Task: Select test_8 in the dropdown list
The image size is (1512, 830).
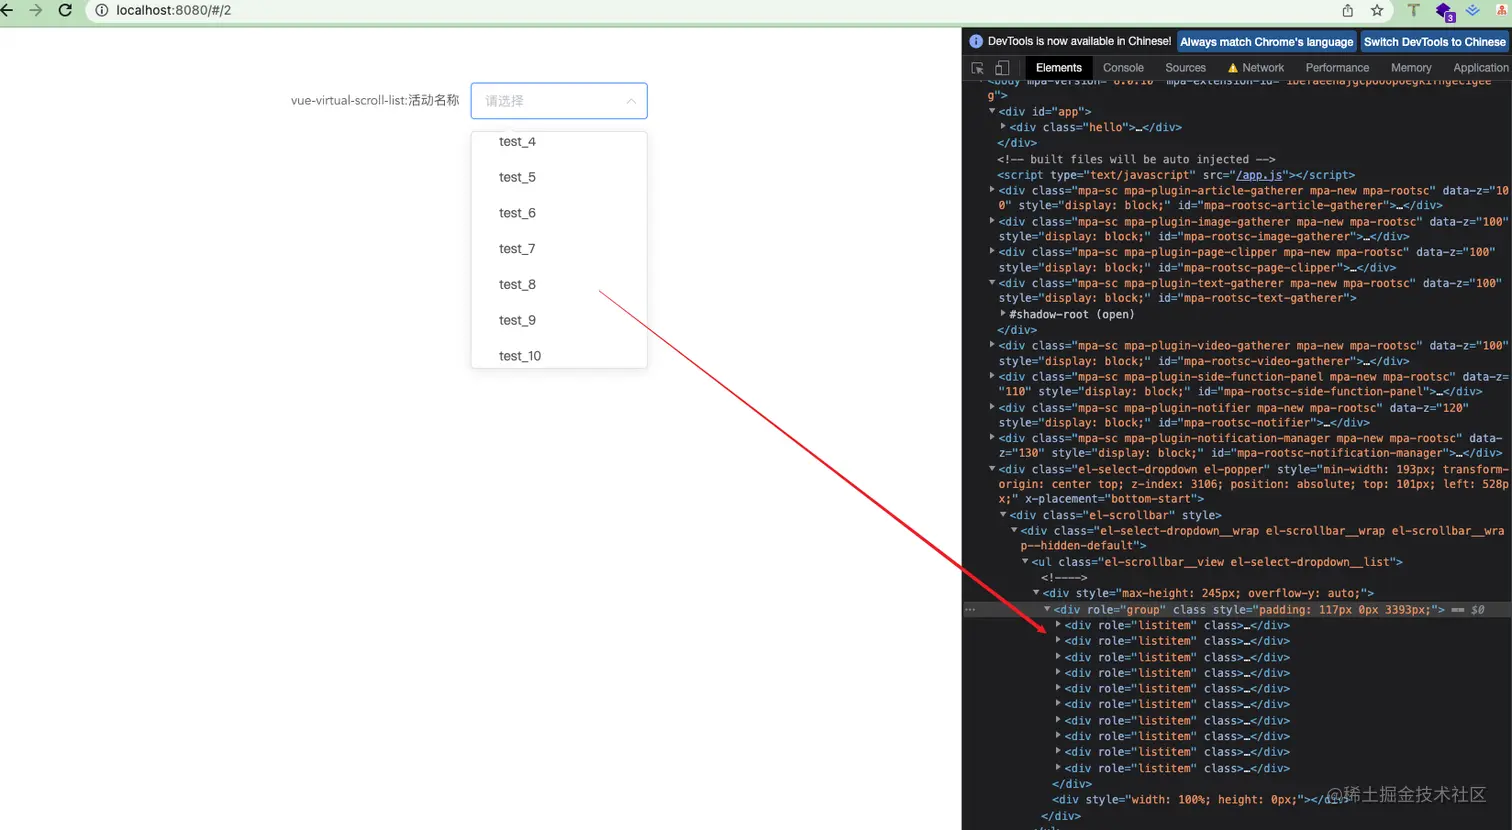Action: tap(559, 285)
